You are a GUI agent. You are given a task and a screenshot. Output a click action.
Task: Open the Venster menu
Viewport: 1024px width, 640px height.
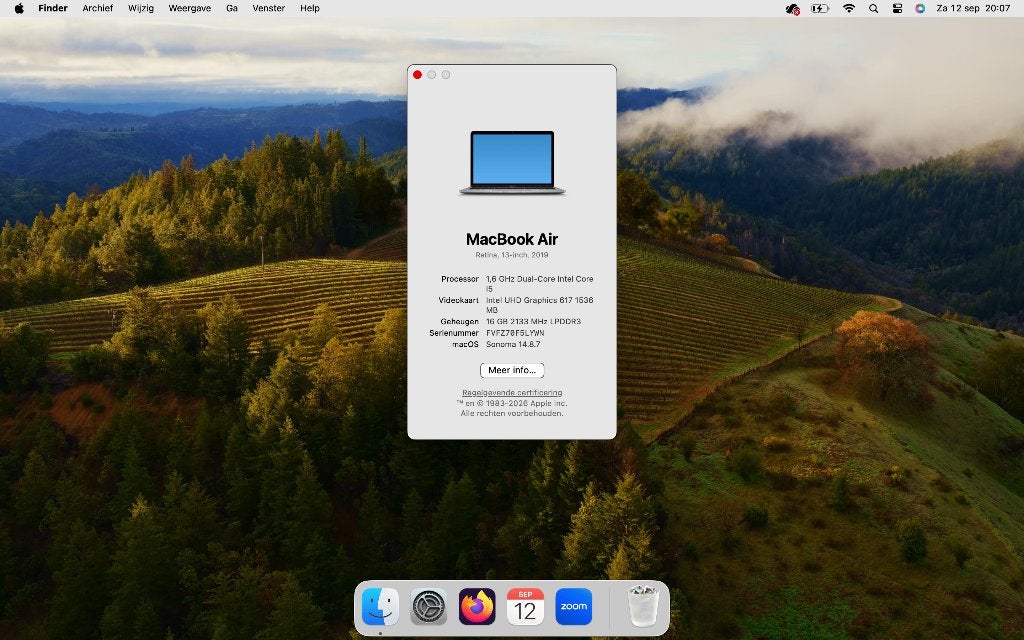[268, 8]
